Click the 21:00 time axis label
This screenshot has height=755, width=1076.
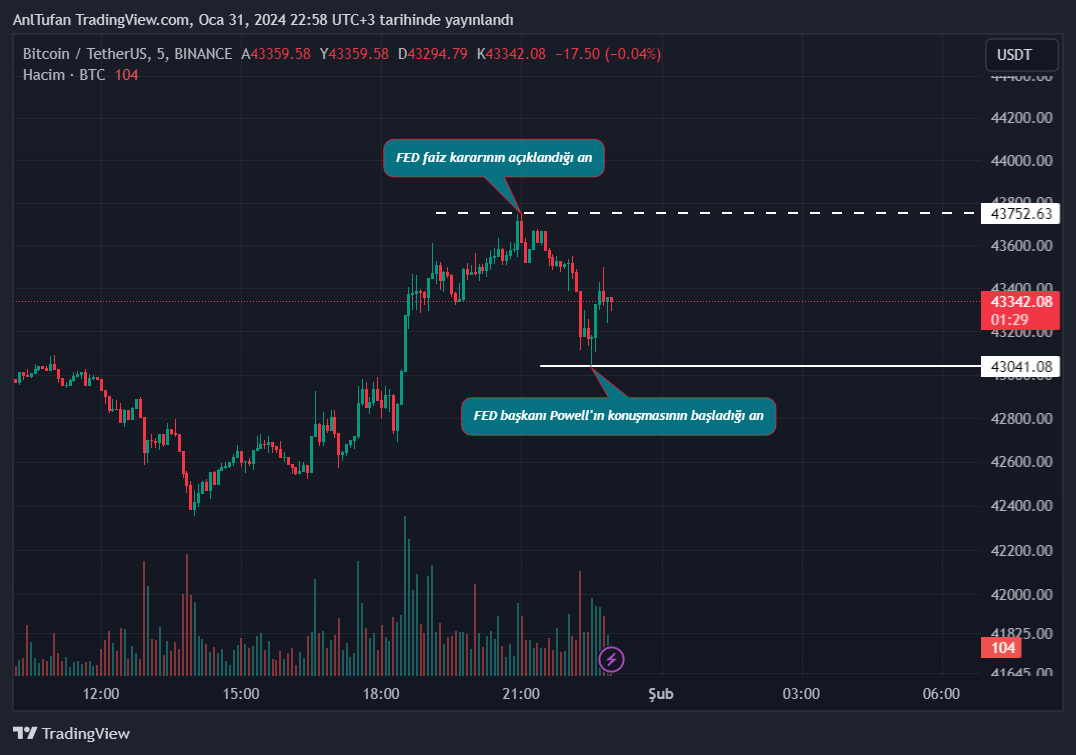pos(521,693)
